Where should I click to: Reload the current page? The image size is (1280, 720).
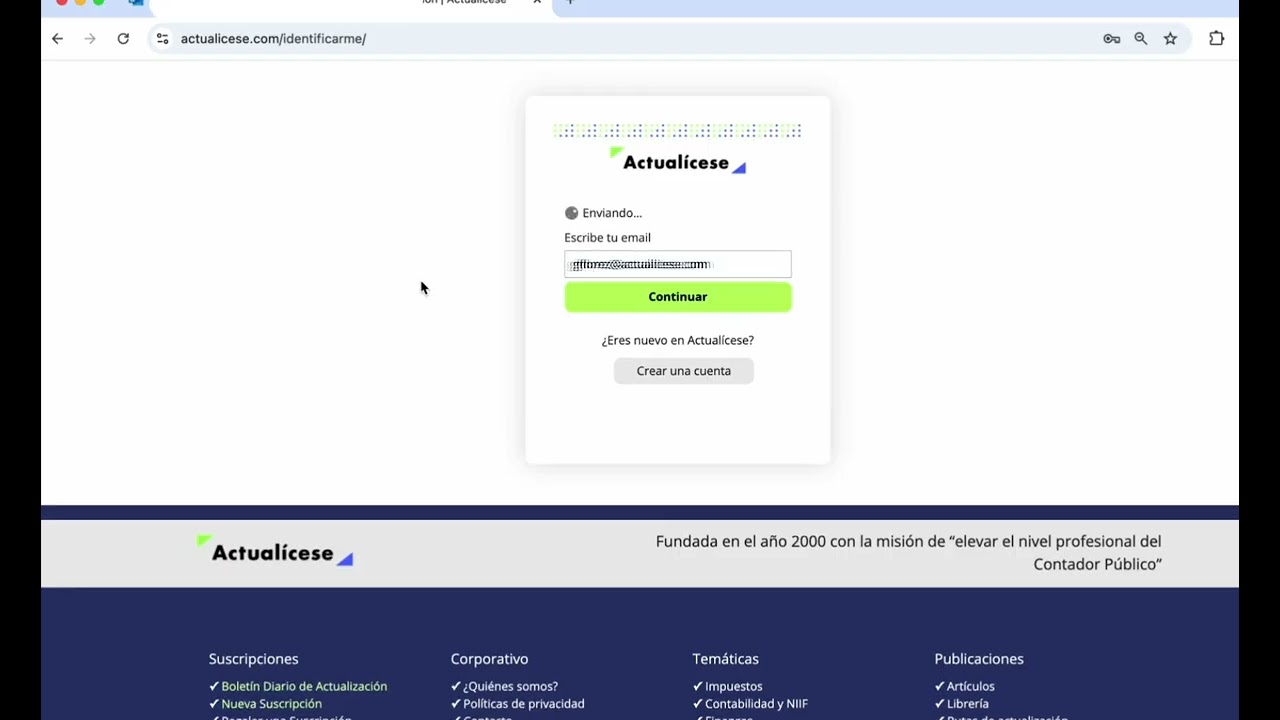point(123,39)
